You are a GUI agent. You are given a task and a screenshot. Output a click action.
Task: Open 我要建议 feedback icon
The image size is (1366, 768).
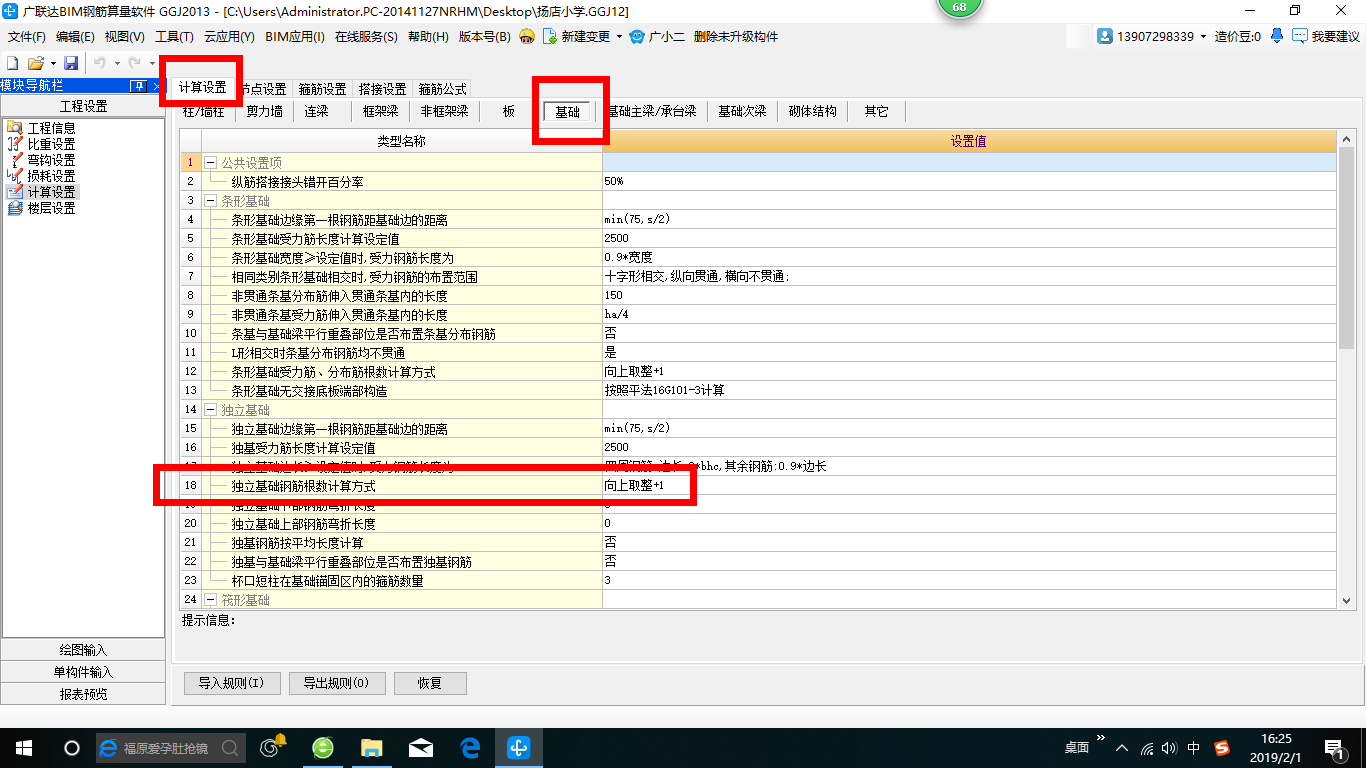(1300, 36)
